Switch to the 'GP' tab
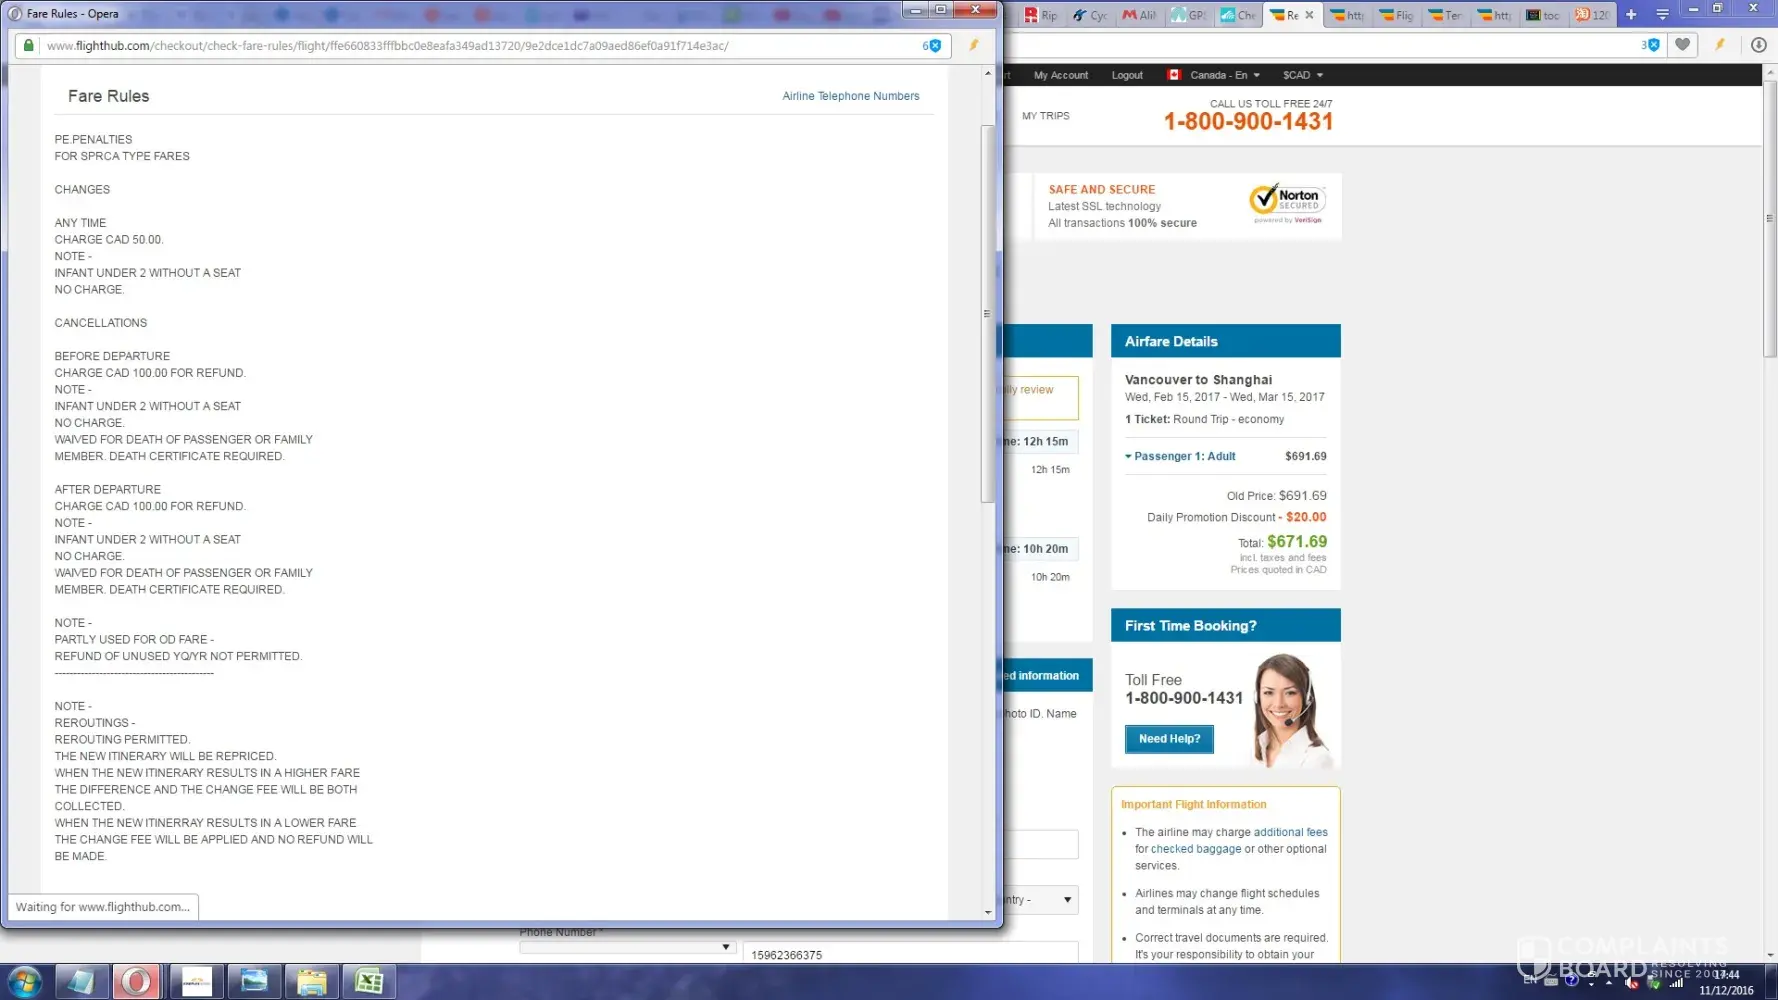 click(x=1189, y=15)
